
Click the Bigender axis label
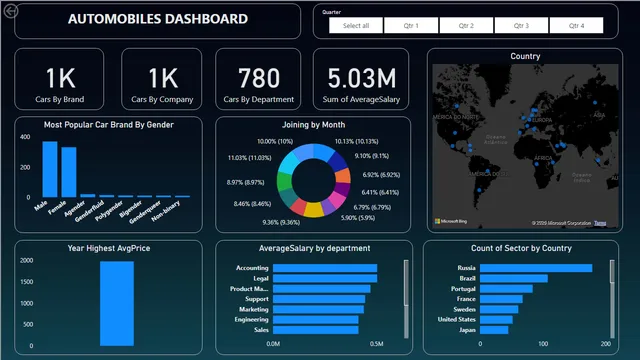click(x=131, y=209)
